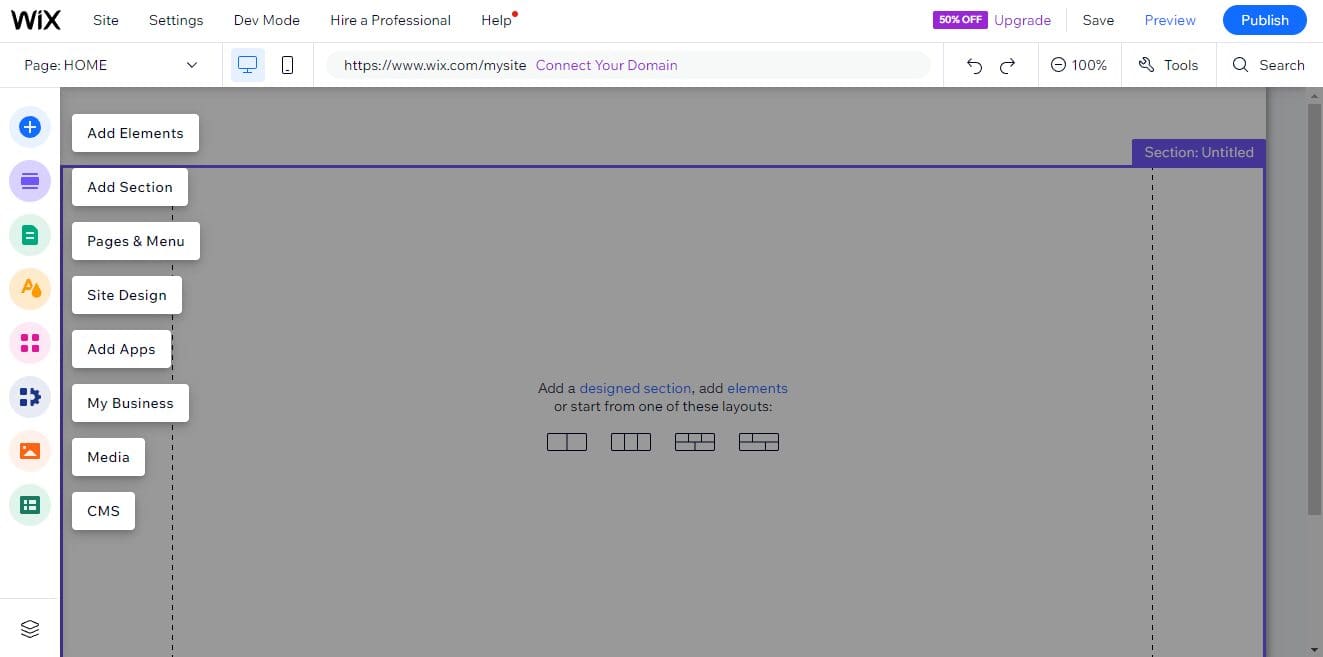Choose the layout with wide bottom row
Screen dimensions: 1323x657
(x=759, y=442)
